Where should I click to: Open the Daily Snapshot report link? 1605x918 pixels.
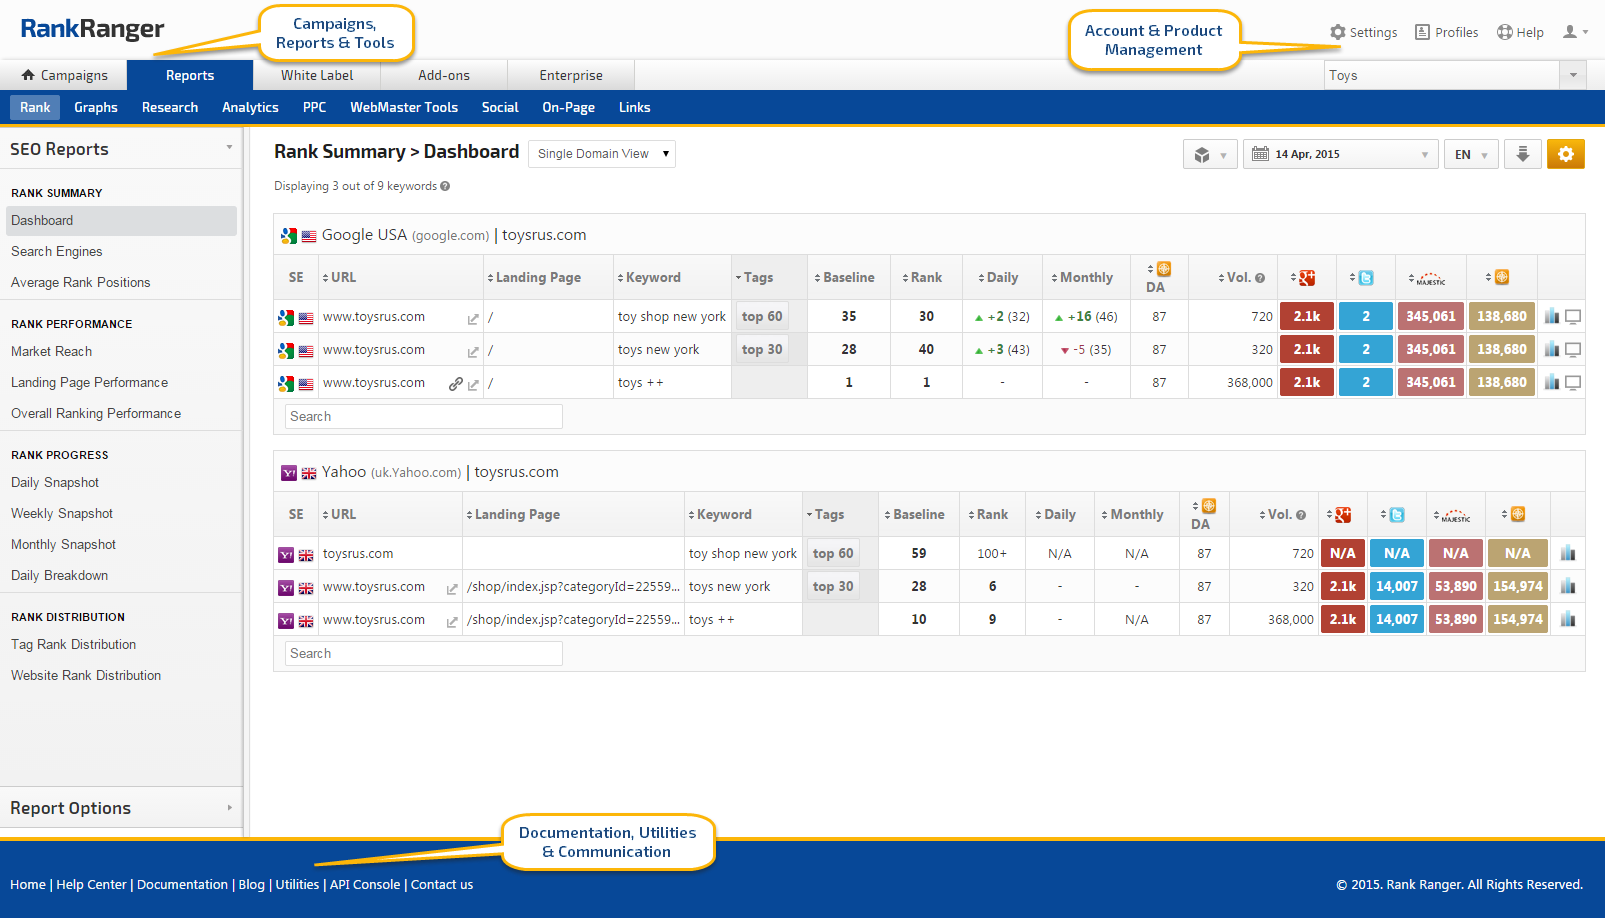(x=55, y=482)
